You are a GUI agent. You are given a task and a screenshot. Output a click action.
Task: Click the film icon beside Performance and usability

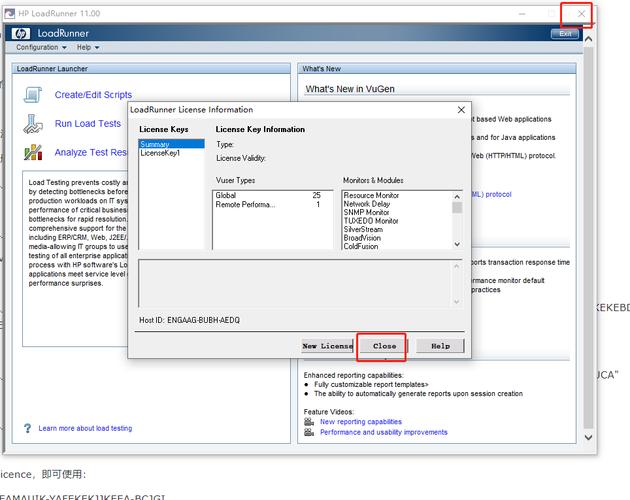point(310,433)
